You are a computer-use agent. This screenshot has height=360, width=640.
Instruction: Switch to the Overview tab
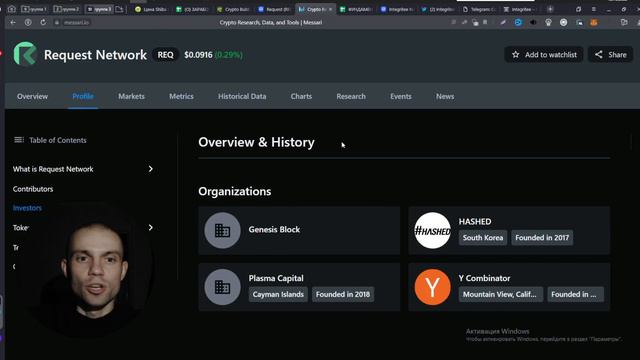[x=32, y=96]
